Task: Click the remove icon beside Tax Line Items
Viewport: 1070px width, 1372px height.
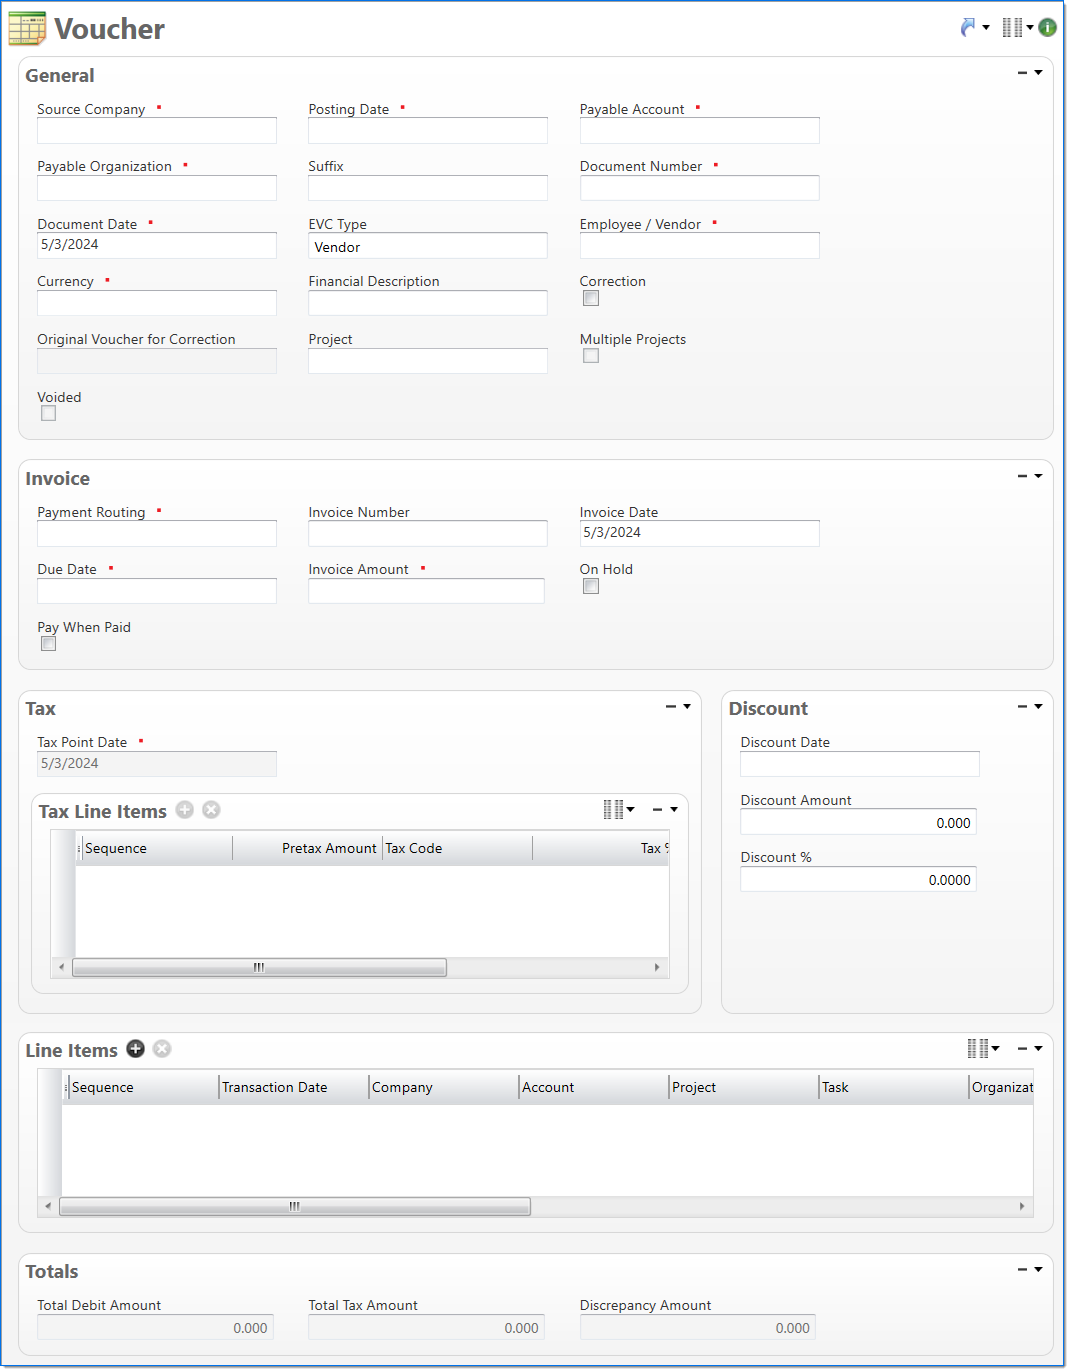Action: [x=211, y=810]
